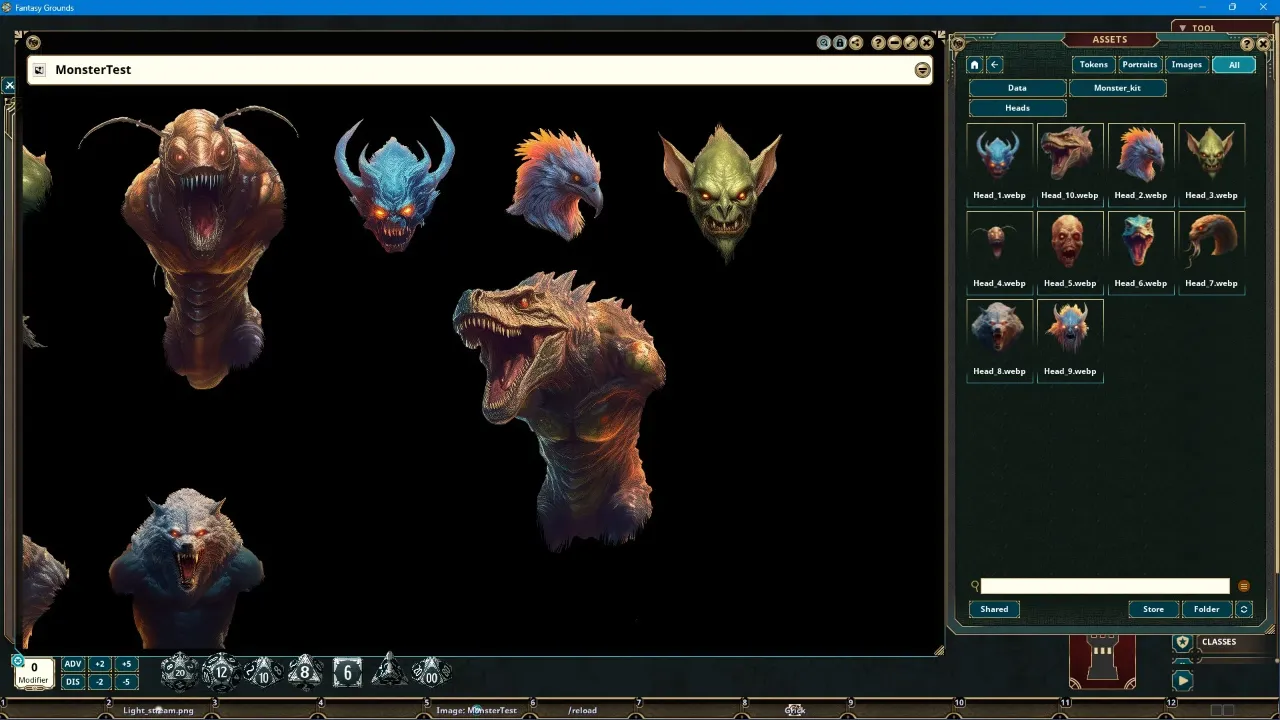
Task: Toggle the +5 modifier button
Action: point(126,664)
